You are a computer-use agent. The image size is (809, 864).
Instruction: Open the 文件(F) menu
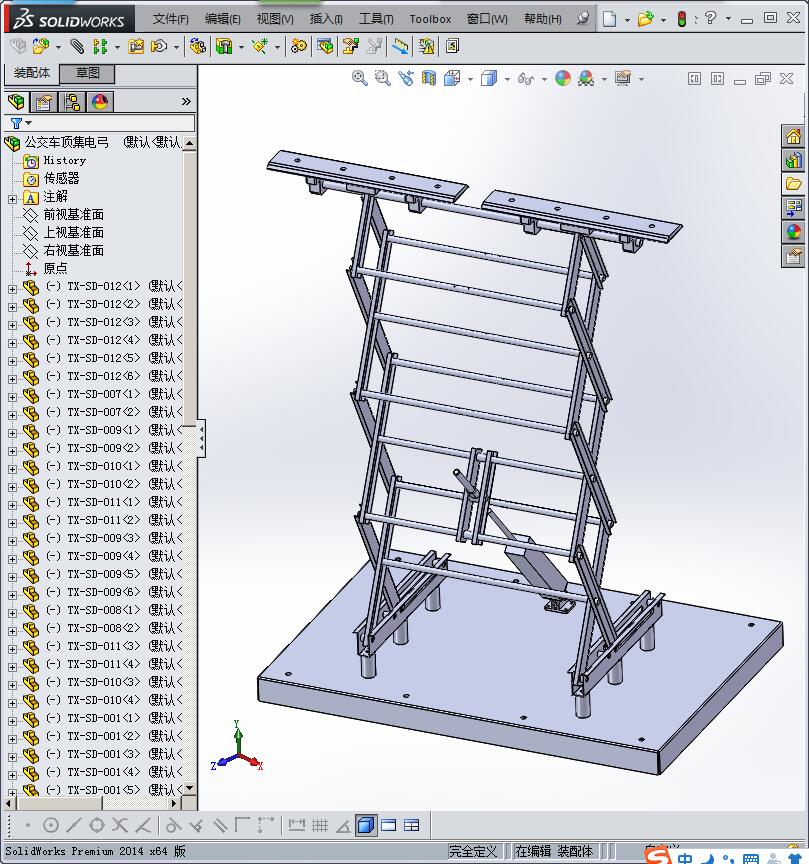(170, 19)
